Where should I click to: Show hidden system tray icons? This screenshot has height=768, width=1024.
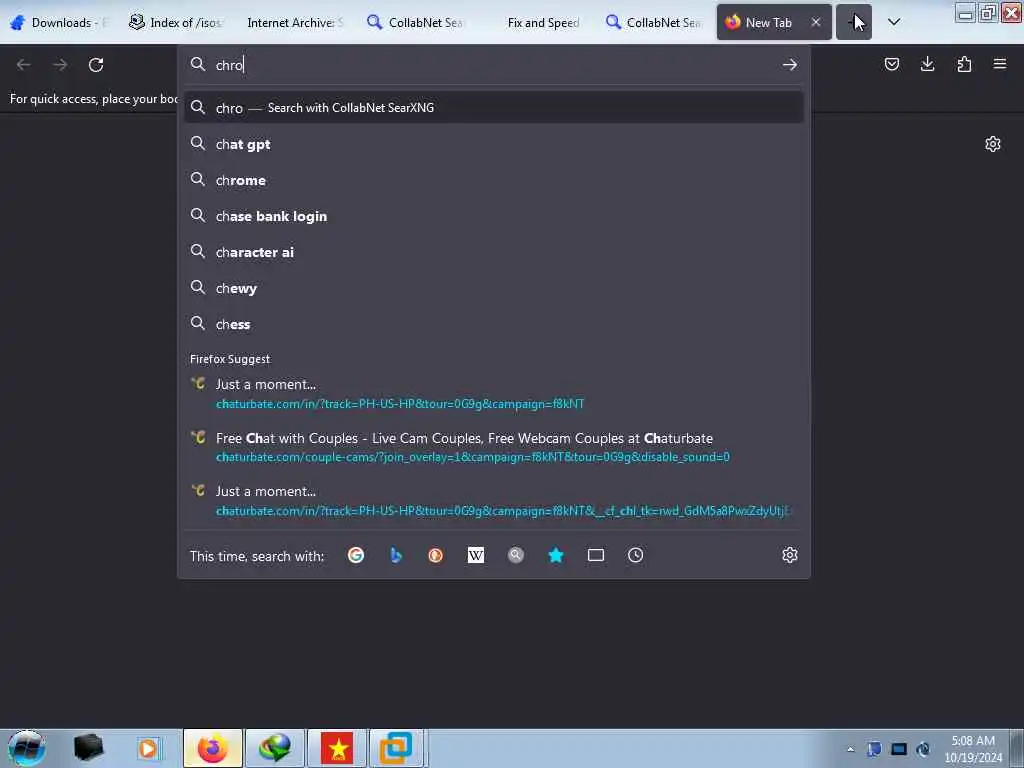850,749
